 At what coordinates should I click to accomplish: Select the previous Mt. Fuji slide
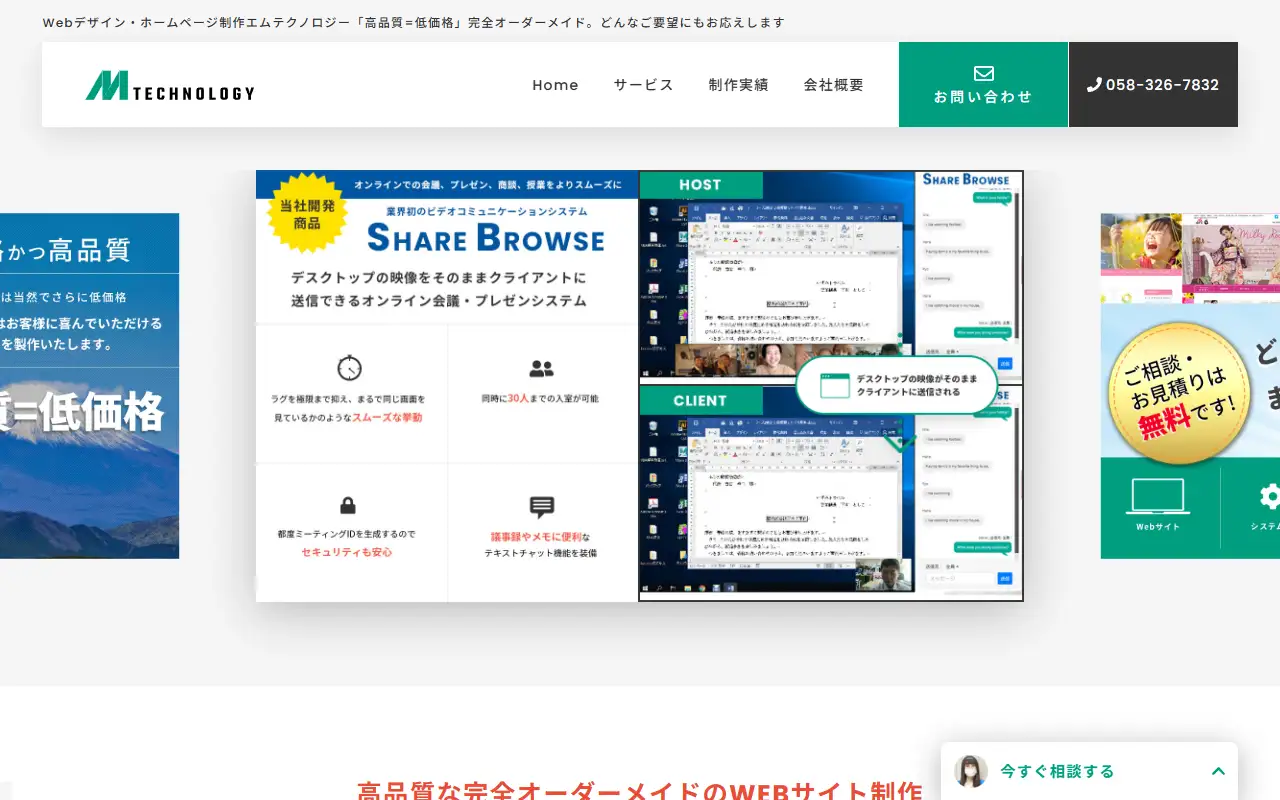(90, 386)
